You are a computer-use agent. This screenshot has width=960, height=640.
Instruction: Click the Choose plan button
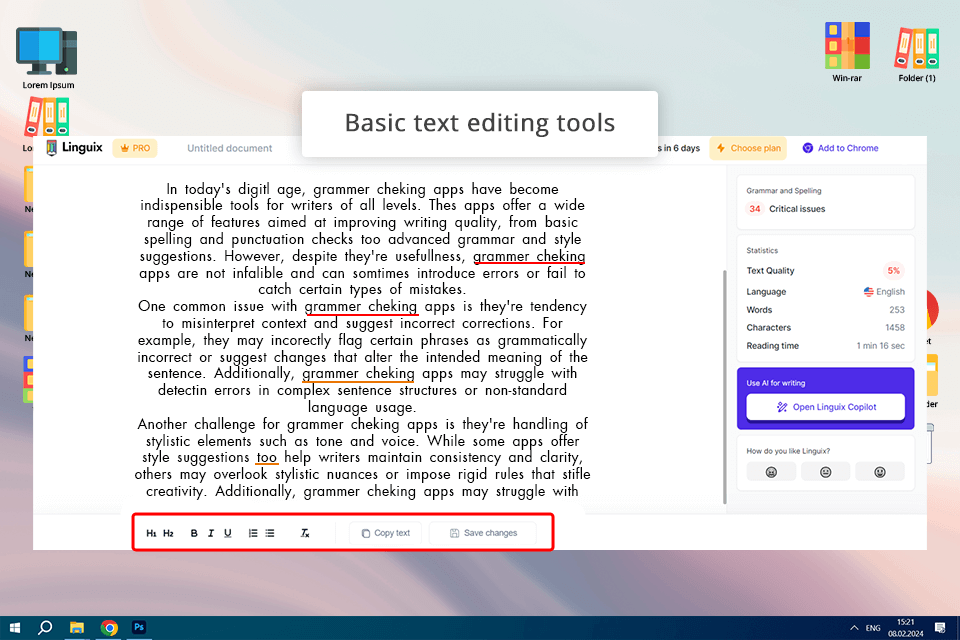pyautogui.click(x=748, y=148)
